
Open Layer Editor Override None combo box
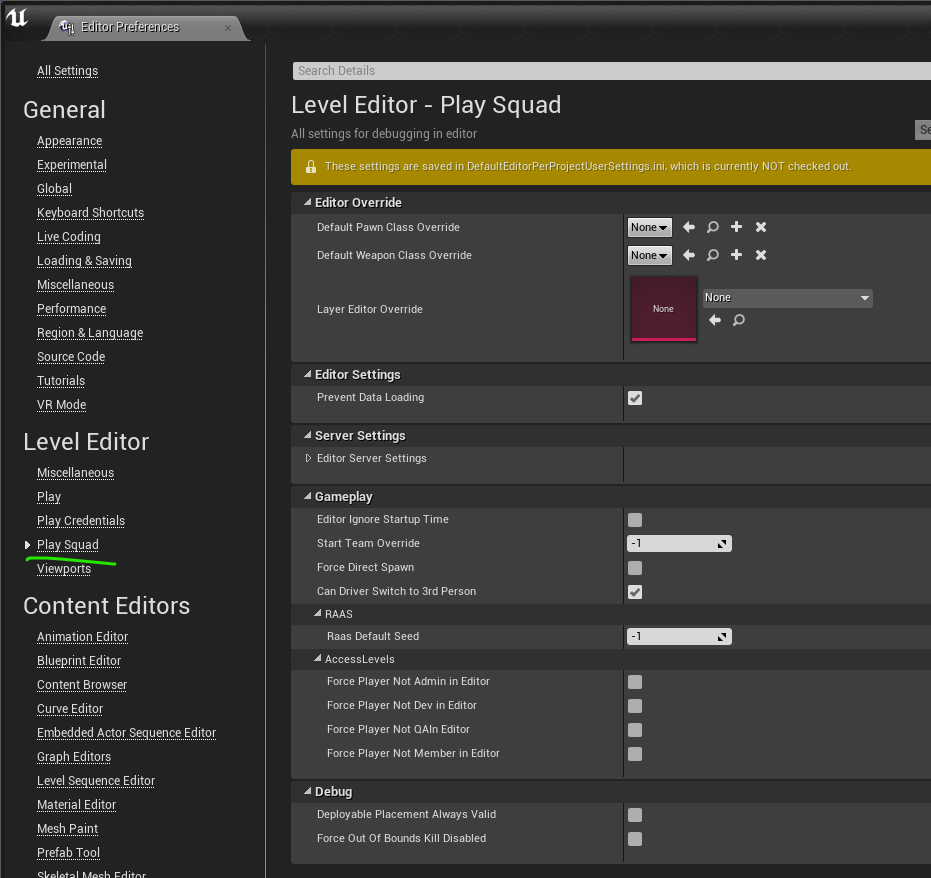click(x=787, y=298)
